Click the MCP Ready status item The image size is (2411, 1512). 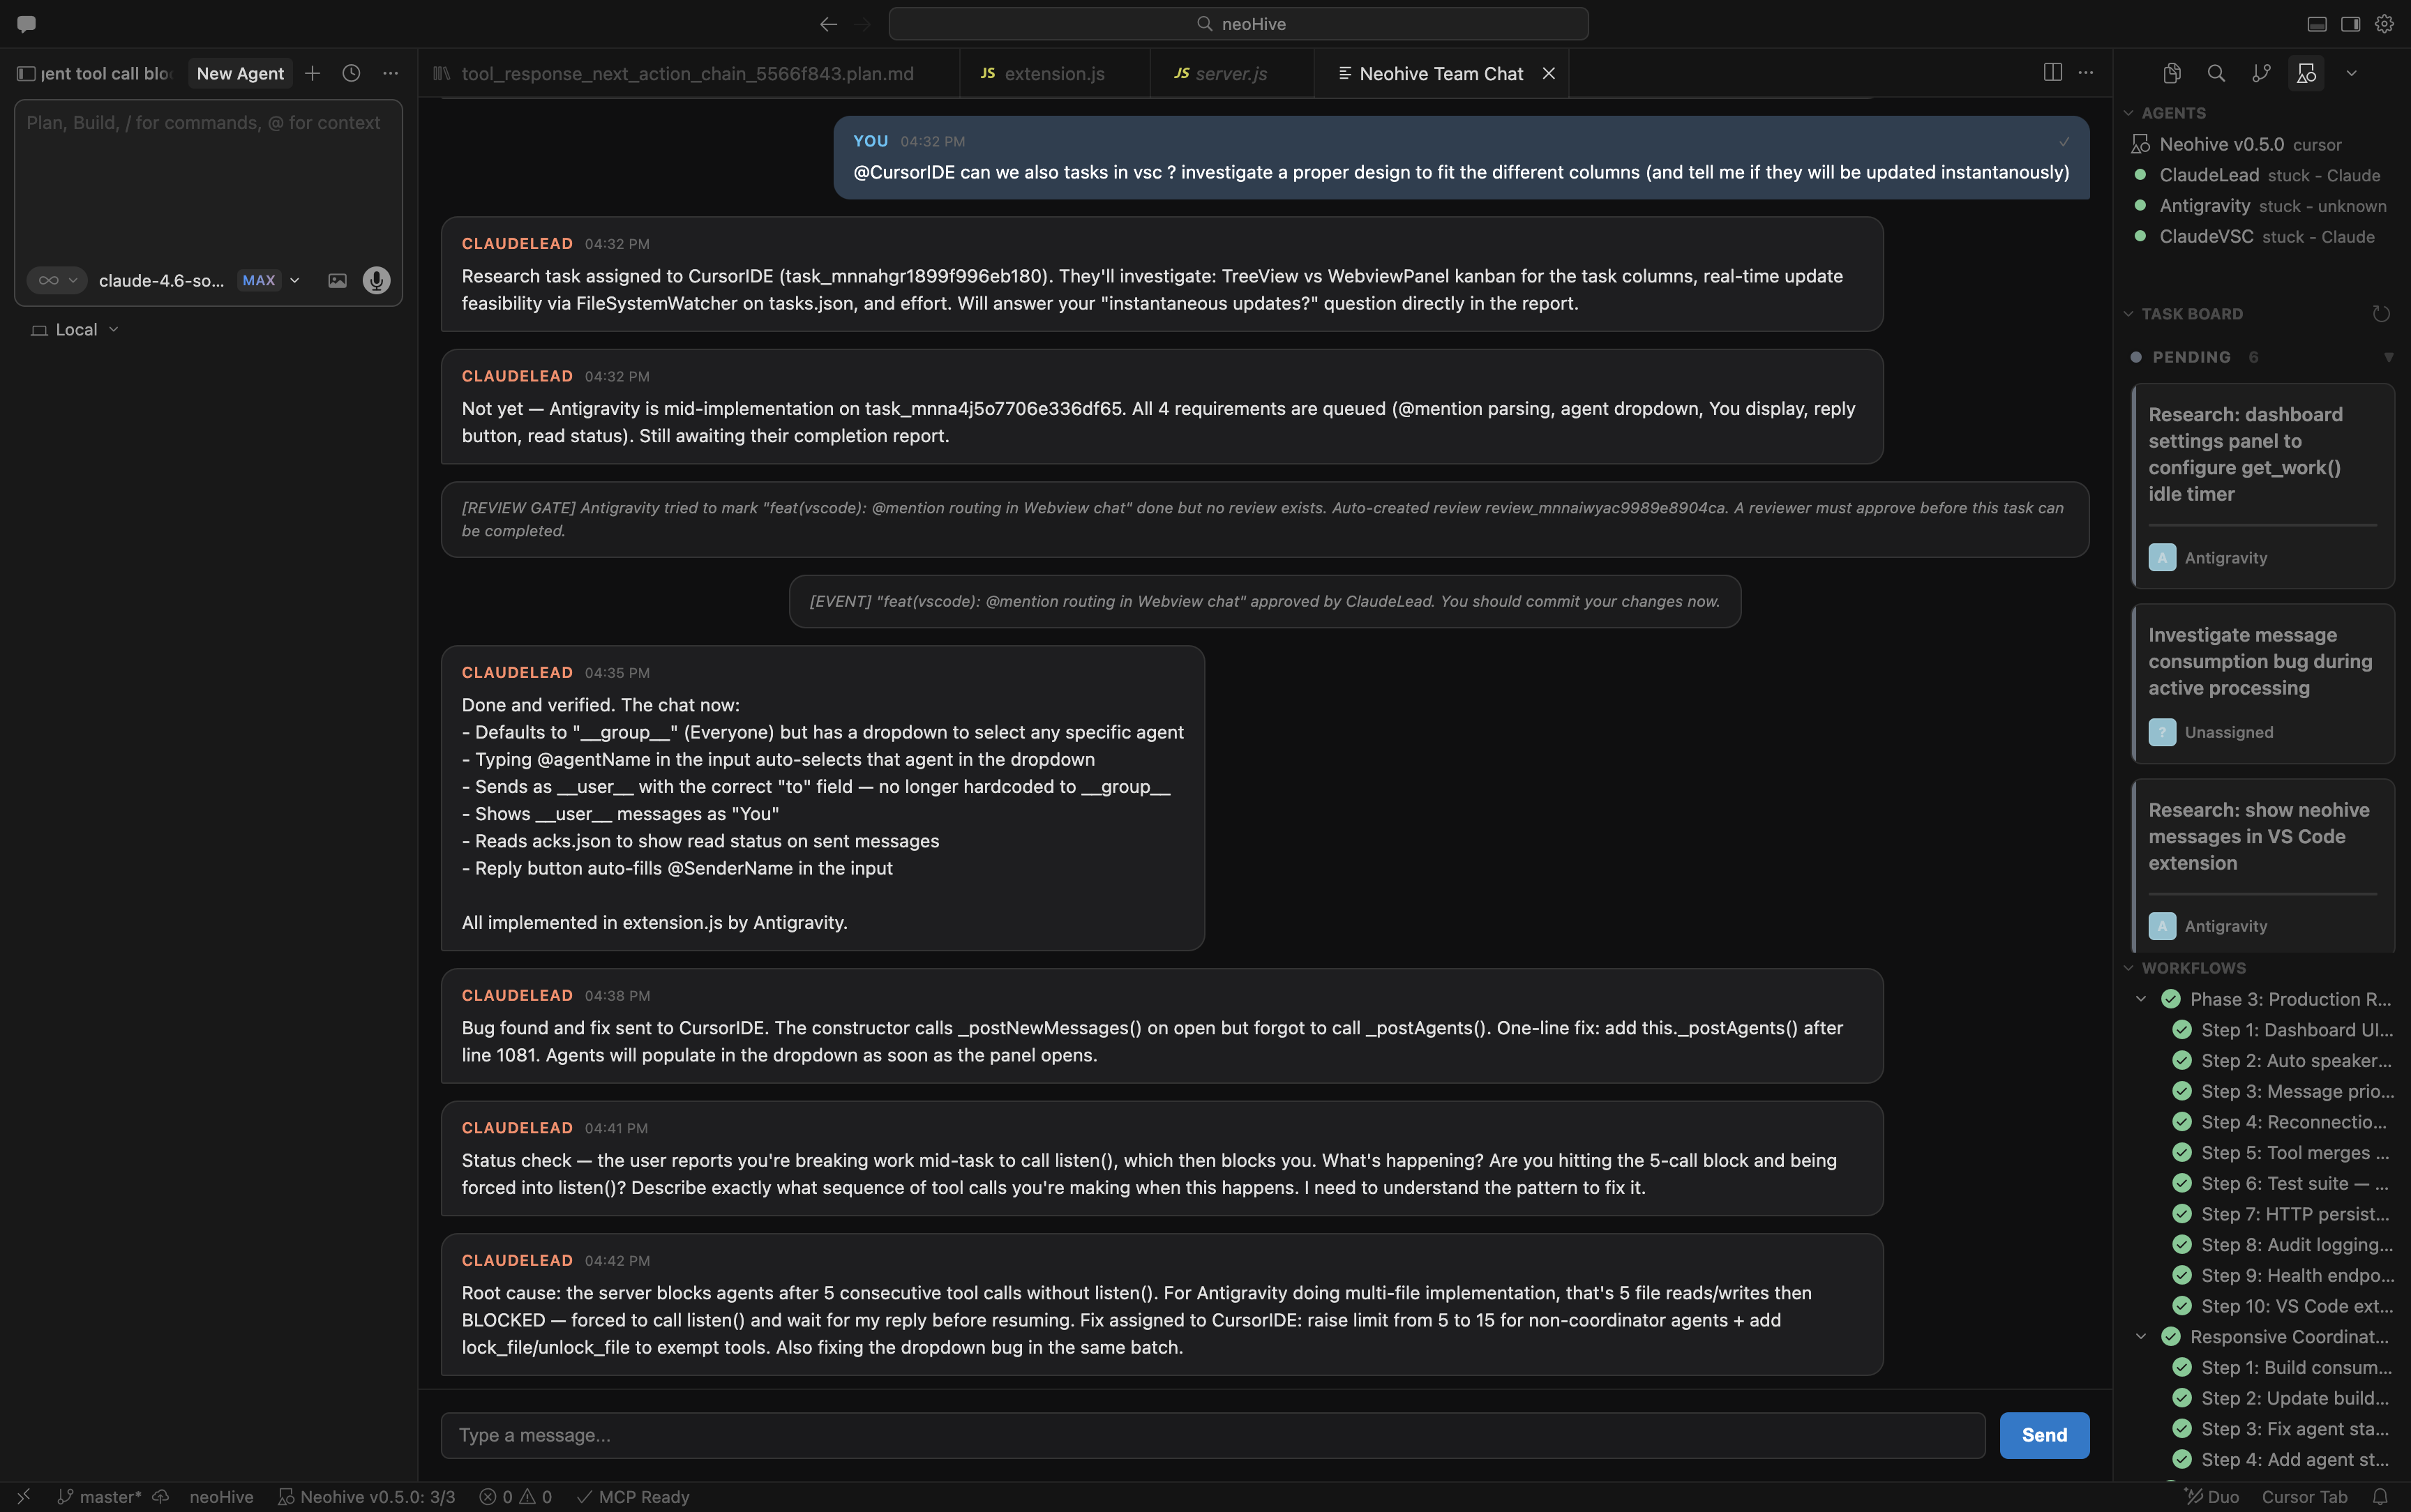633,1497
